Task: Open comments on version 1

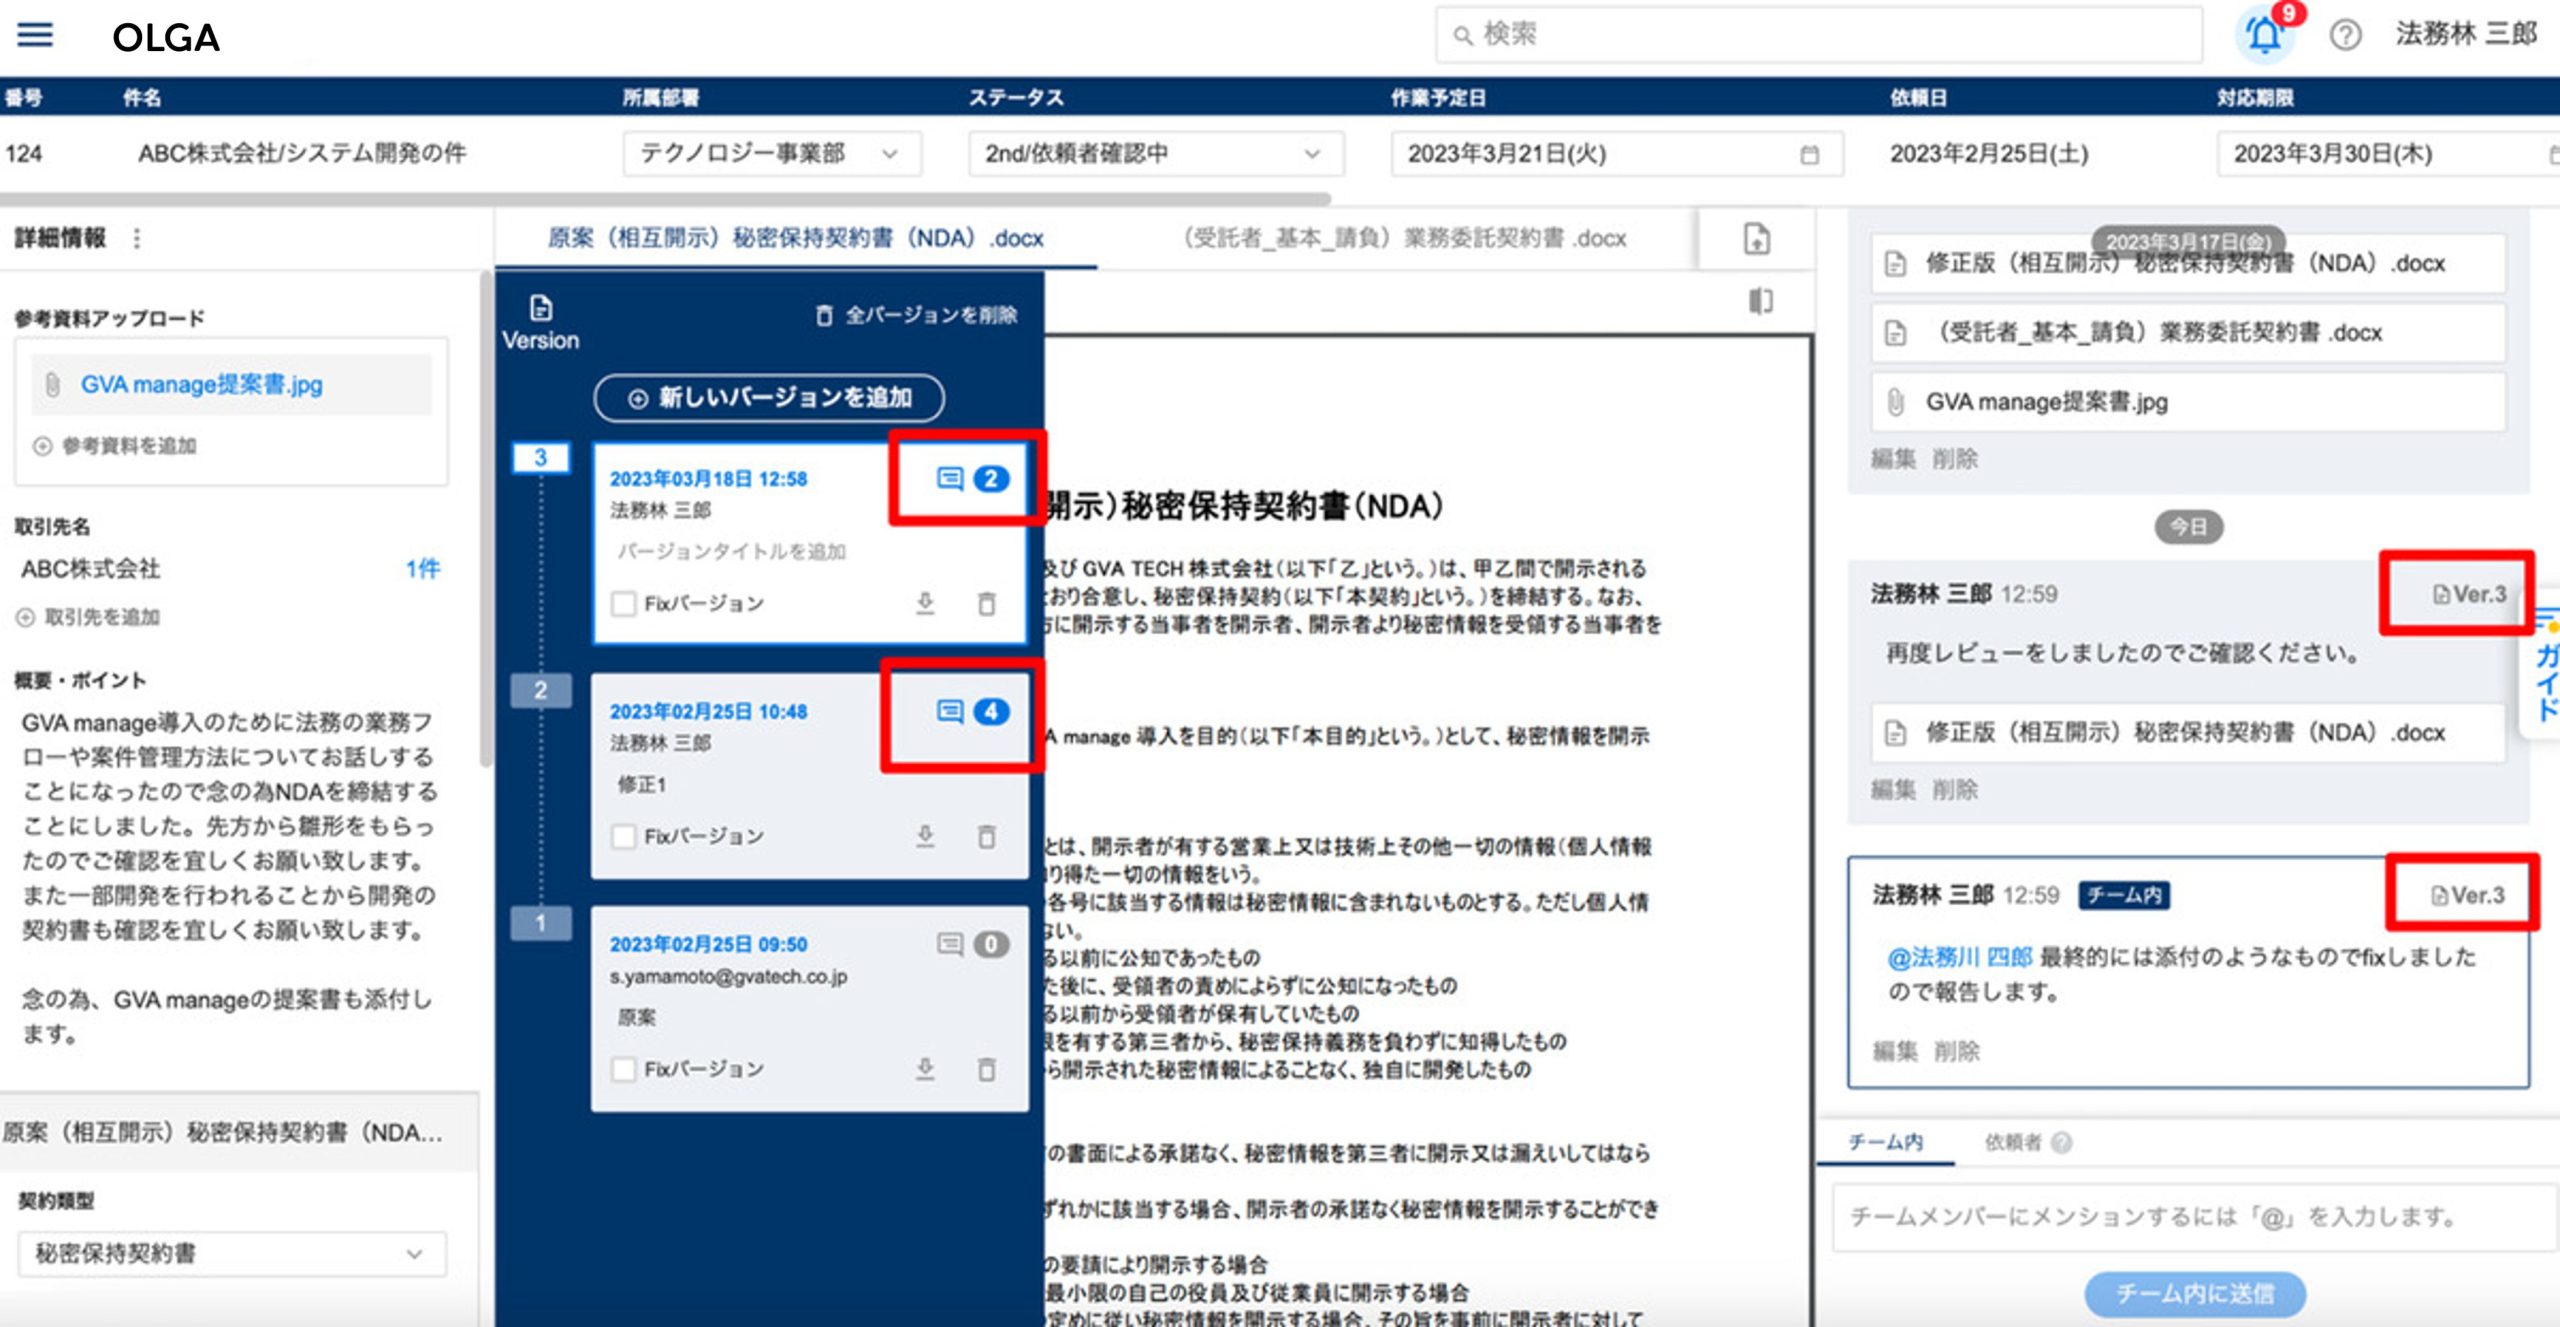Action: point(971,944)
